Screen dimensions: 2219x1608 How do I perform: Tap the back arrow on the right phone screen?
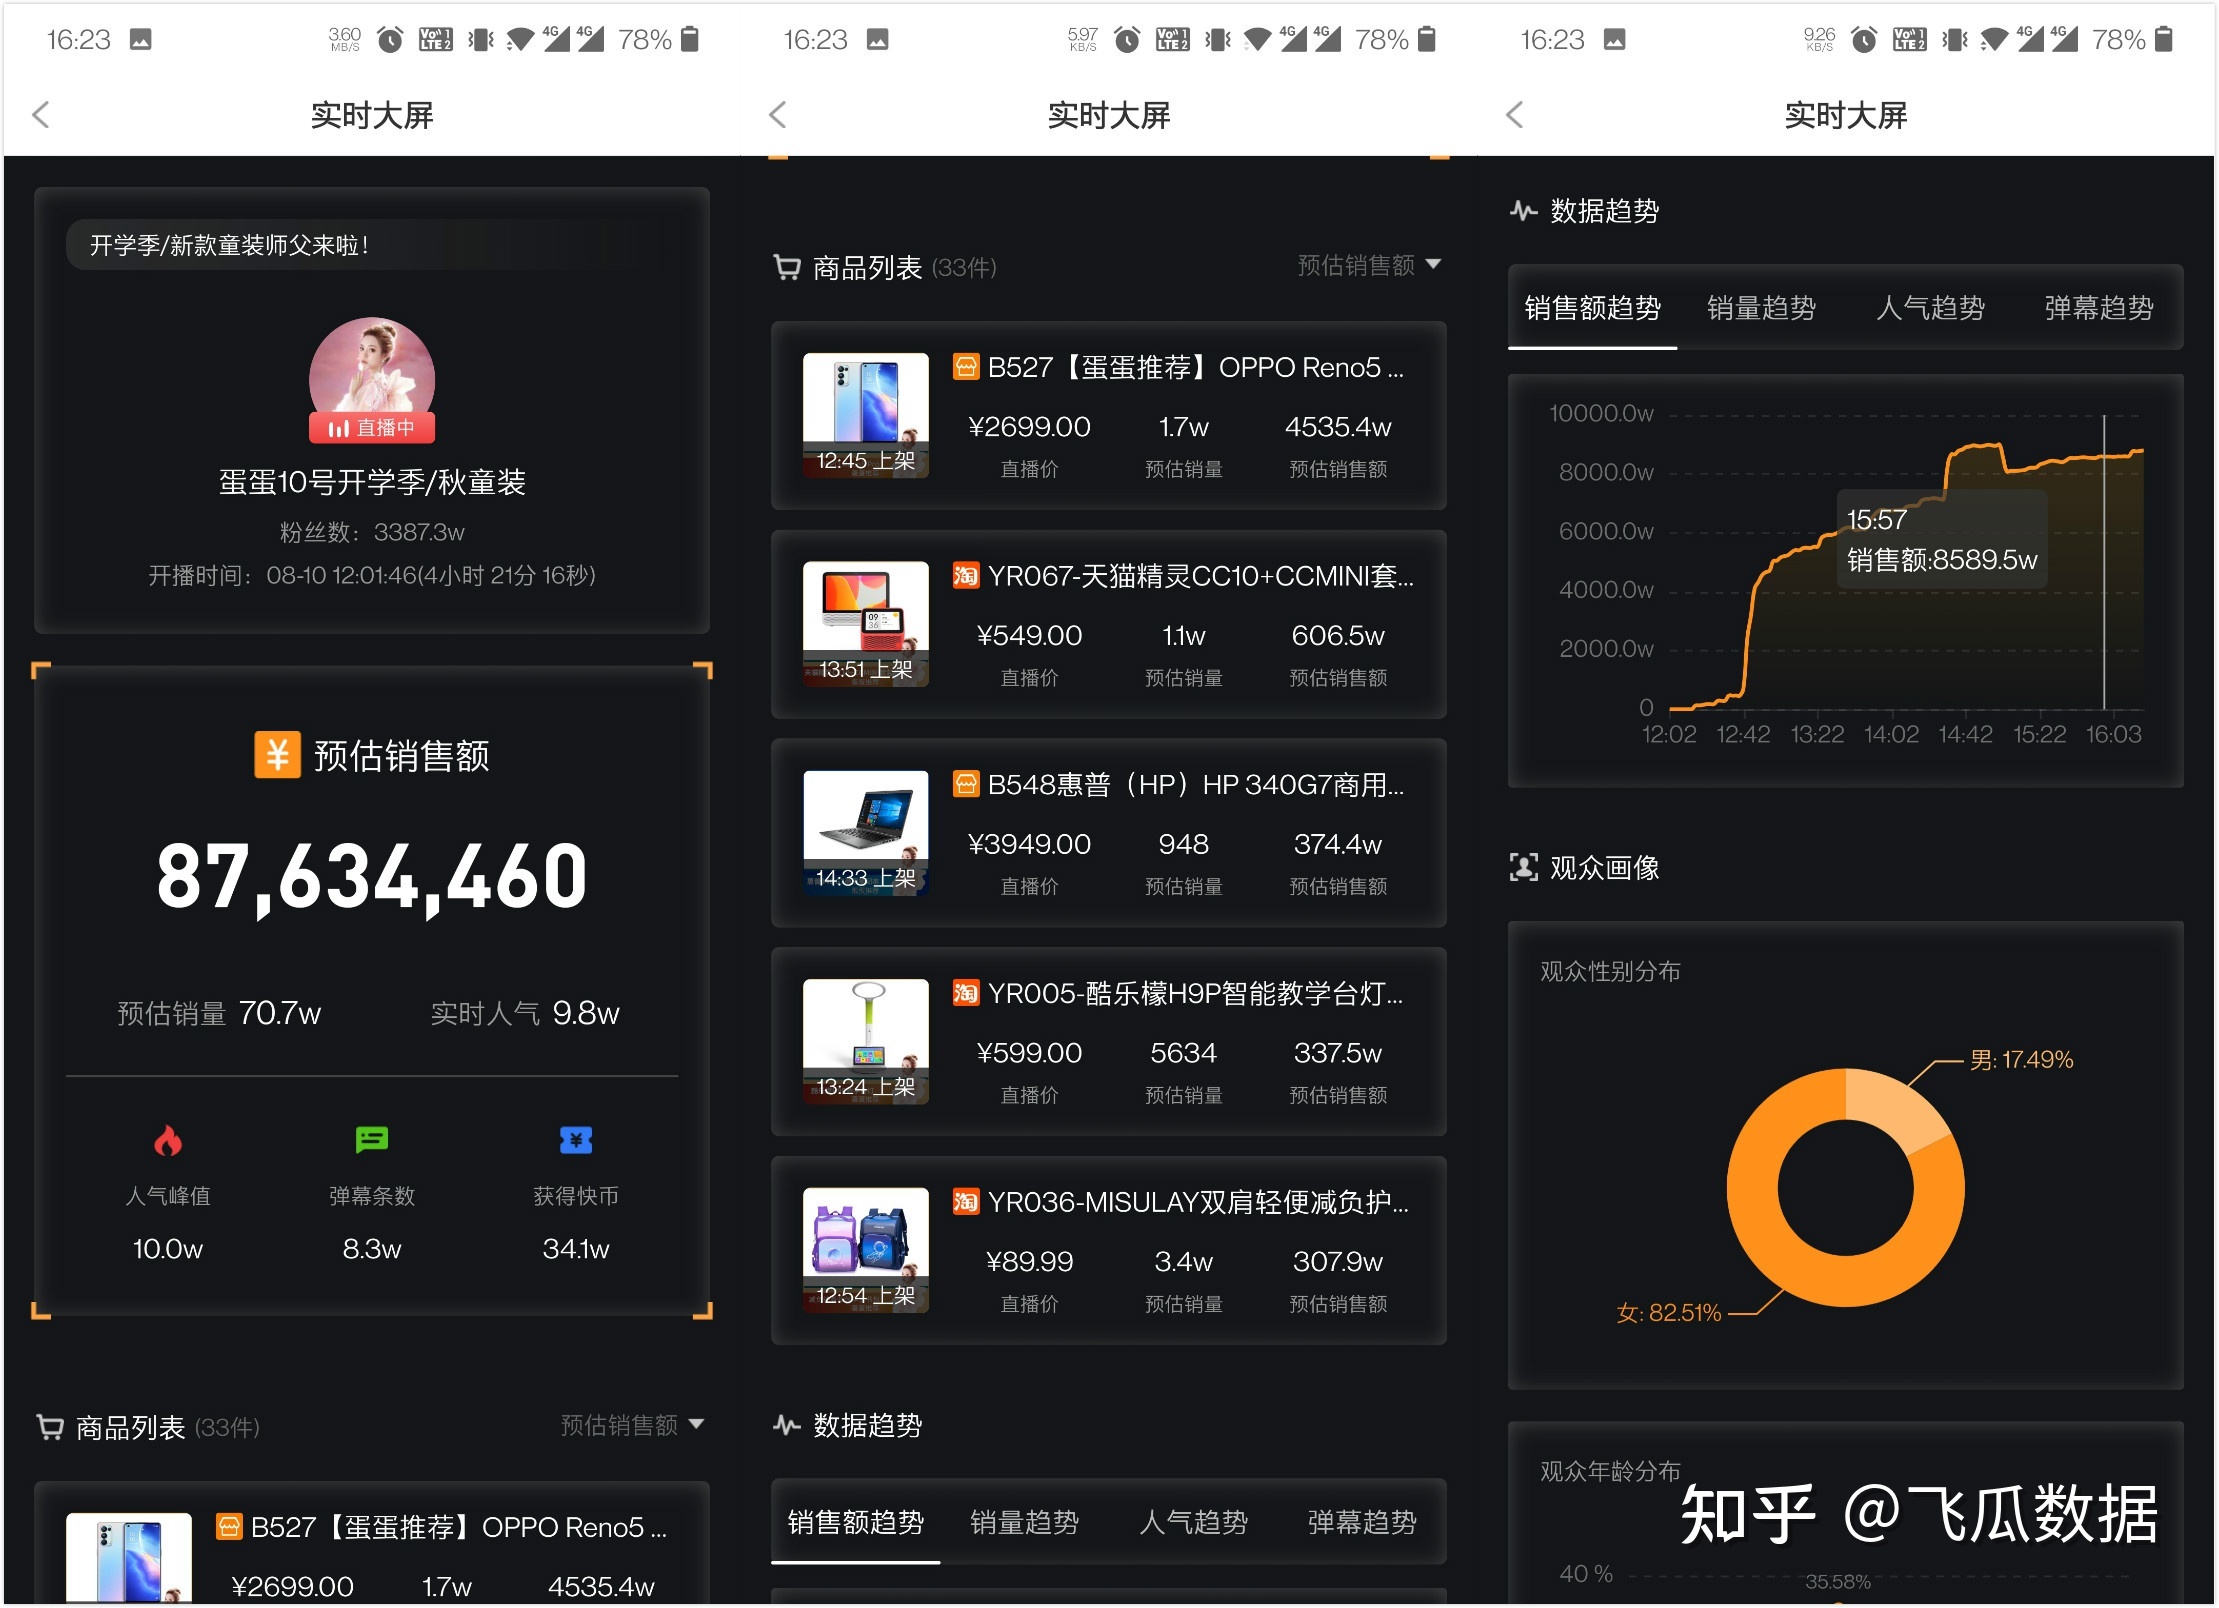pyautogui.click(x=1515, y=115)
